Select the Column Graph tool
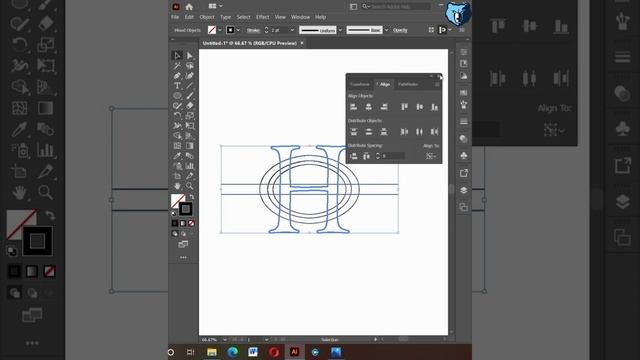Viewport: 640px width, 360px height. click(189, 166)
